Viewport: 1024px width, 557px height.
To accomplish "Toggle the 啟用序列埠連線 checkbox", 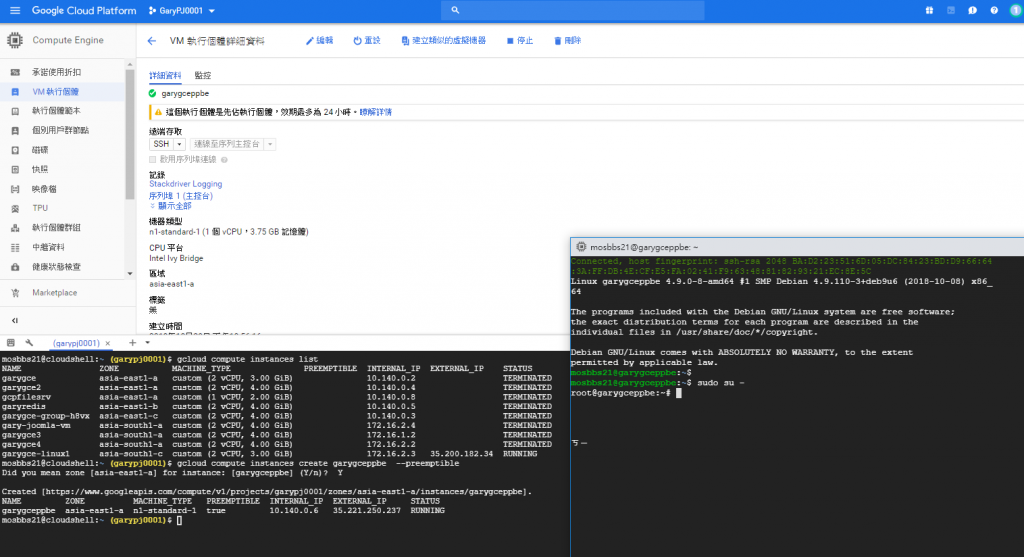I will coord(153,159).
